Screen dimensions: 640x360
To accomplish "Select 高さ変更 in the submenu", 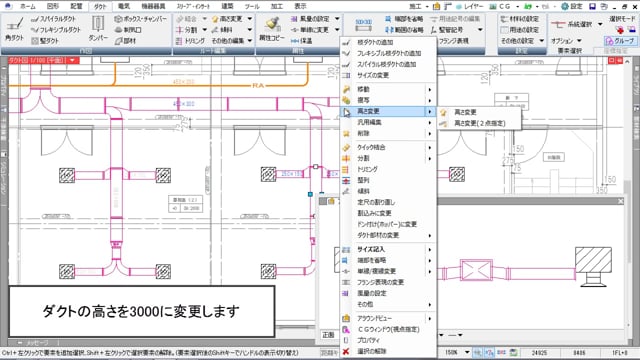I will pos(479,112).
